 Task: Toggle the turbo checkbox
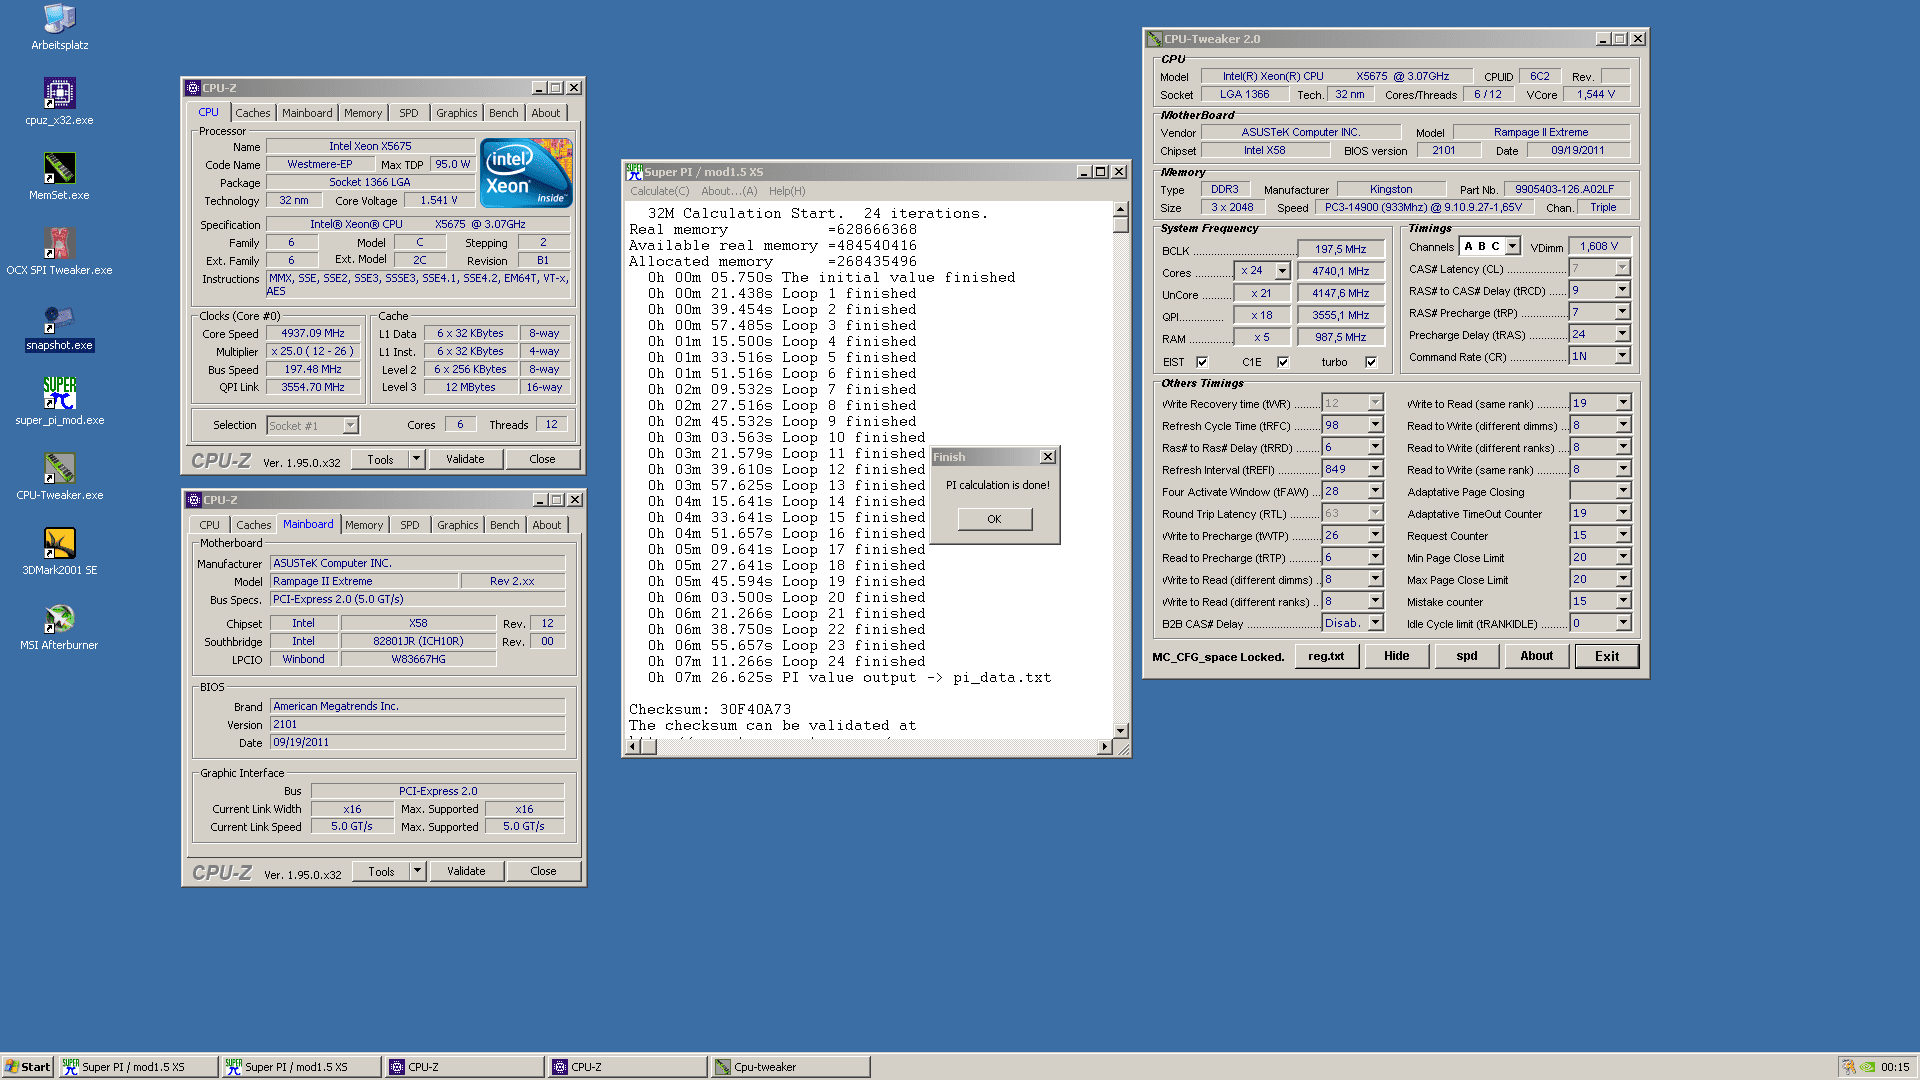1371,362
